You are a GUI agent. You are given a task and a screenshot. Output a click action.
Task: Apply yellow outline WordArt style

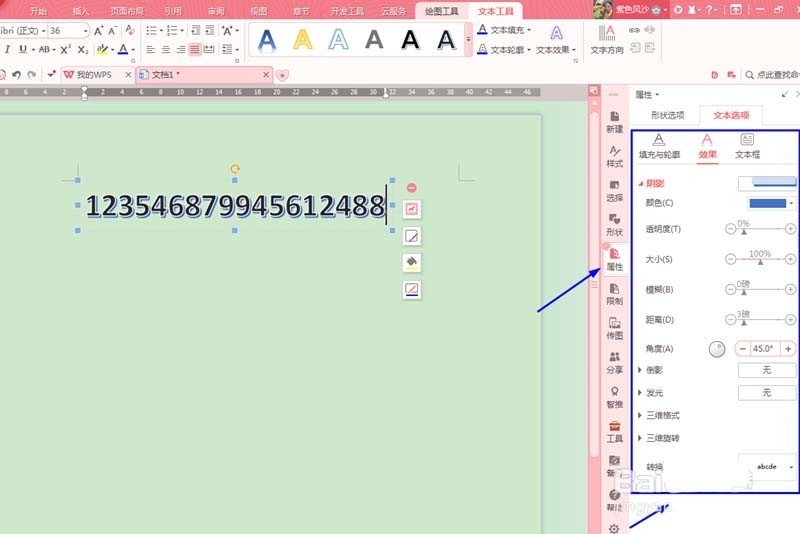(303, 40)
